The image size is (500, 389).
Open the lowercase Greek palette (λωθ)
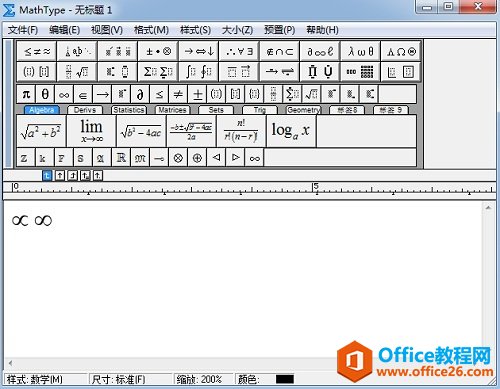point(361,51)
